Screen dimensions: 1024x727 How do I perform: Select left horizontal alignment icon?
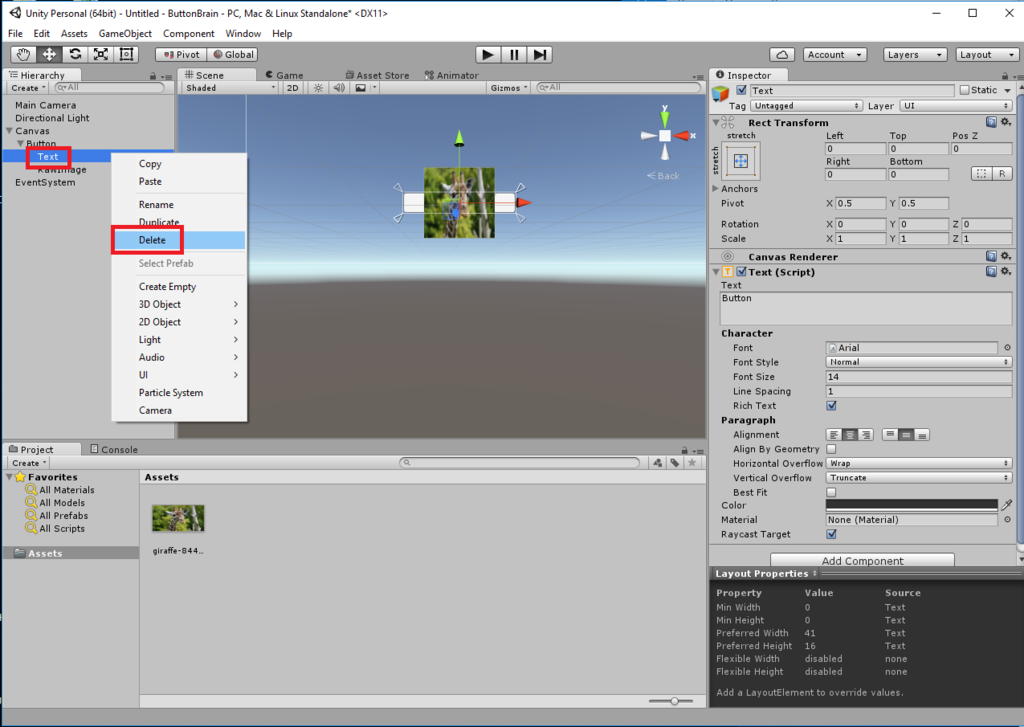(x=834, y=435)
